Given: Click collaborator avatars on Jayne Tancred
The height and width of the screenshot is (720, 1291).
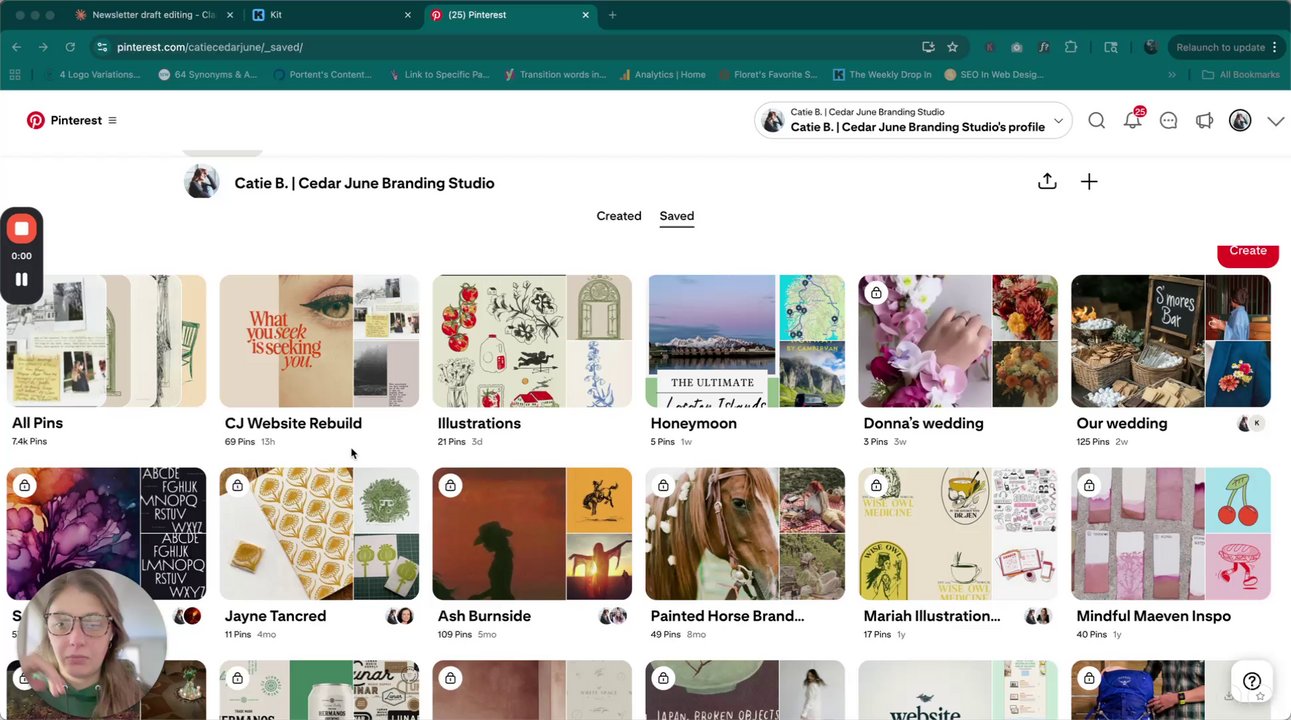Looking at the screenshot, I should click(x=400, y=616).
